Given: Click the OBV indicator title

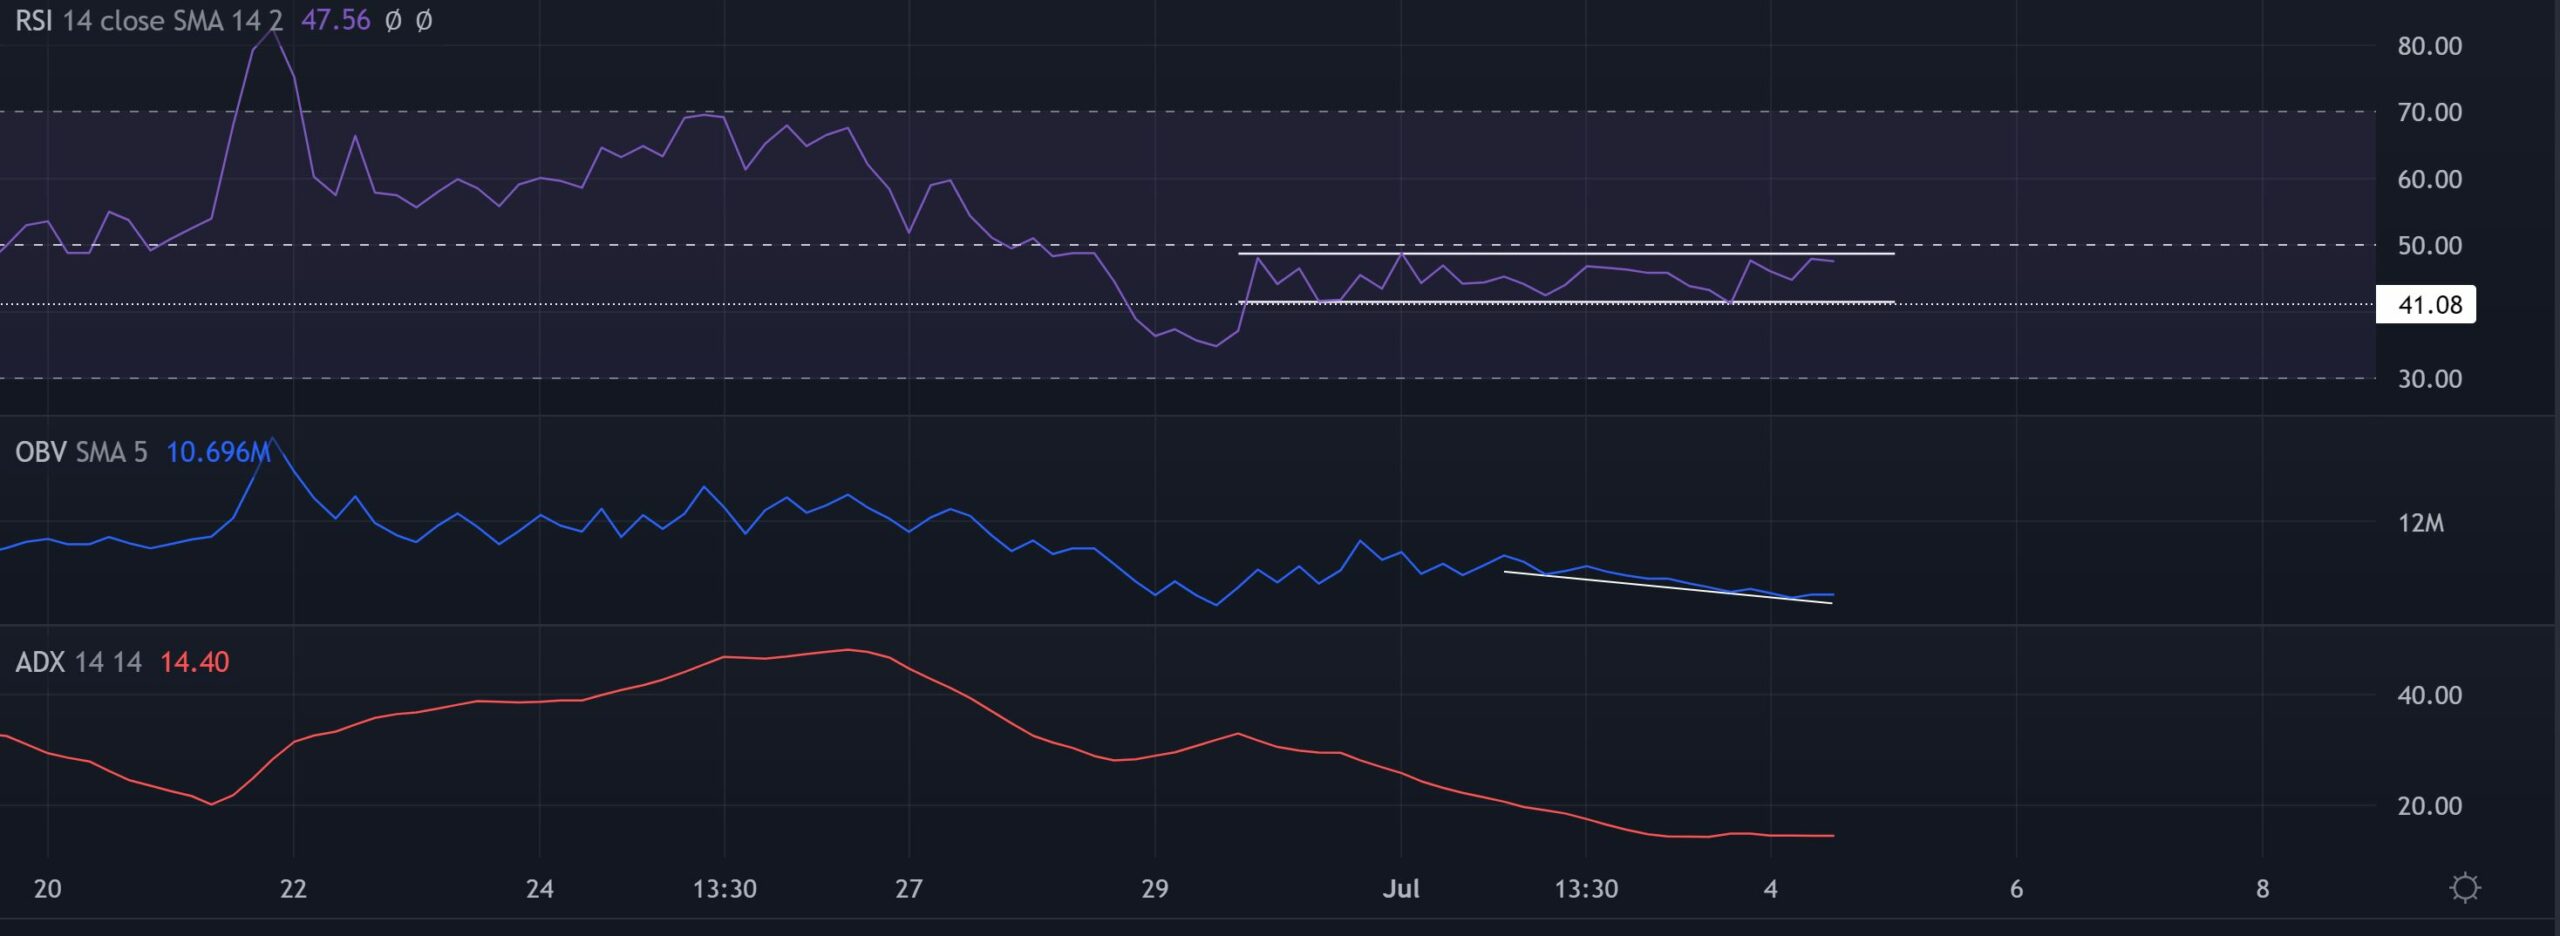Looking at the screenshot, I should (40, 452).
